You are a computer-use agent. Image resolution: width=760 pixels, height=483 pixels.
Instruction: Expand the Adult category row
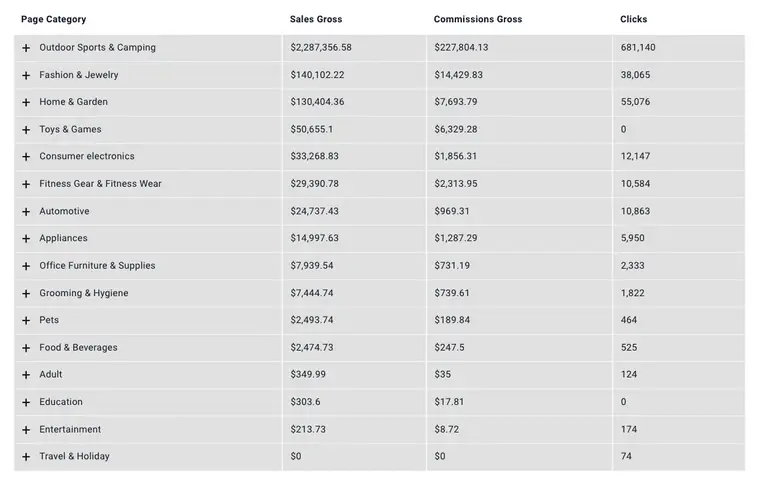point(26,375)
